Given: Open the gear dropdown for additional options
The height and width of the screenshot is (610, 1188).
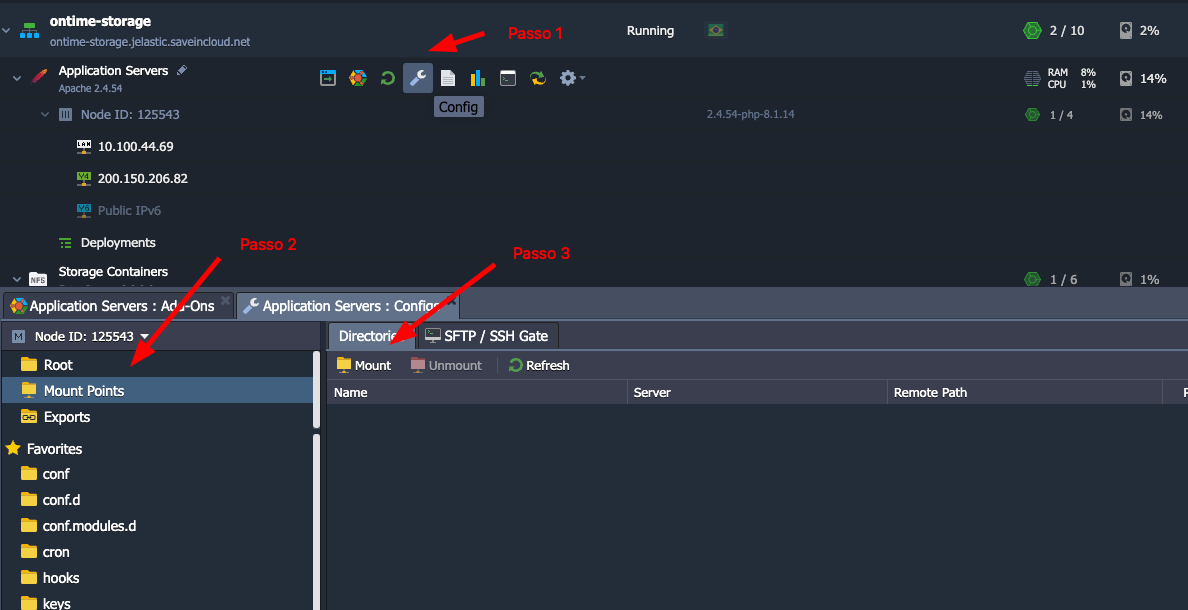Looking at the screenshot, I should [x=571, y=78].
